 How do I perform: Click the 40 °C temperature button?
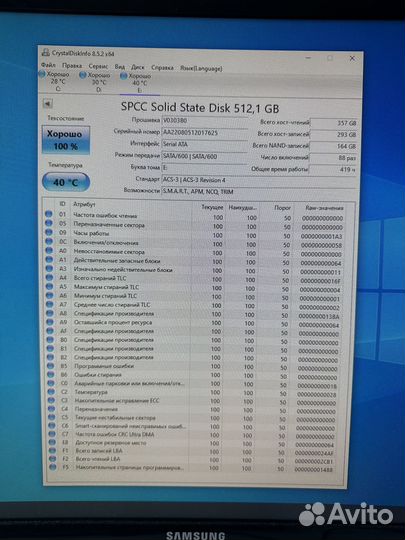point(66,182)
